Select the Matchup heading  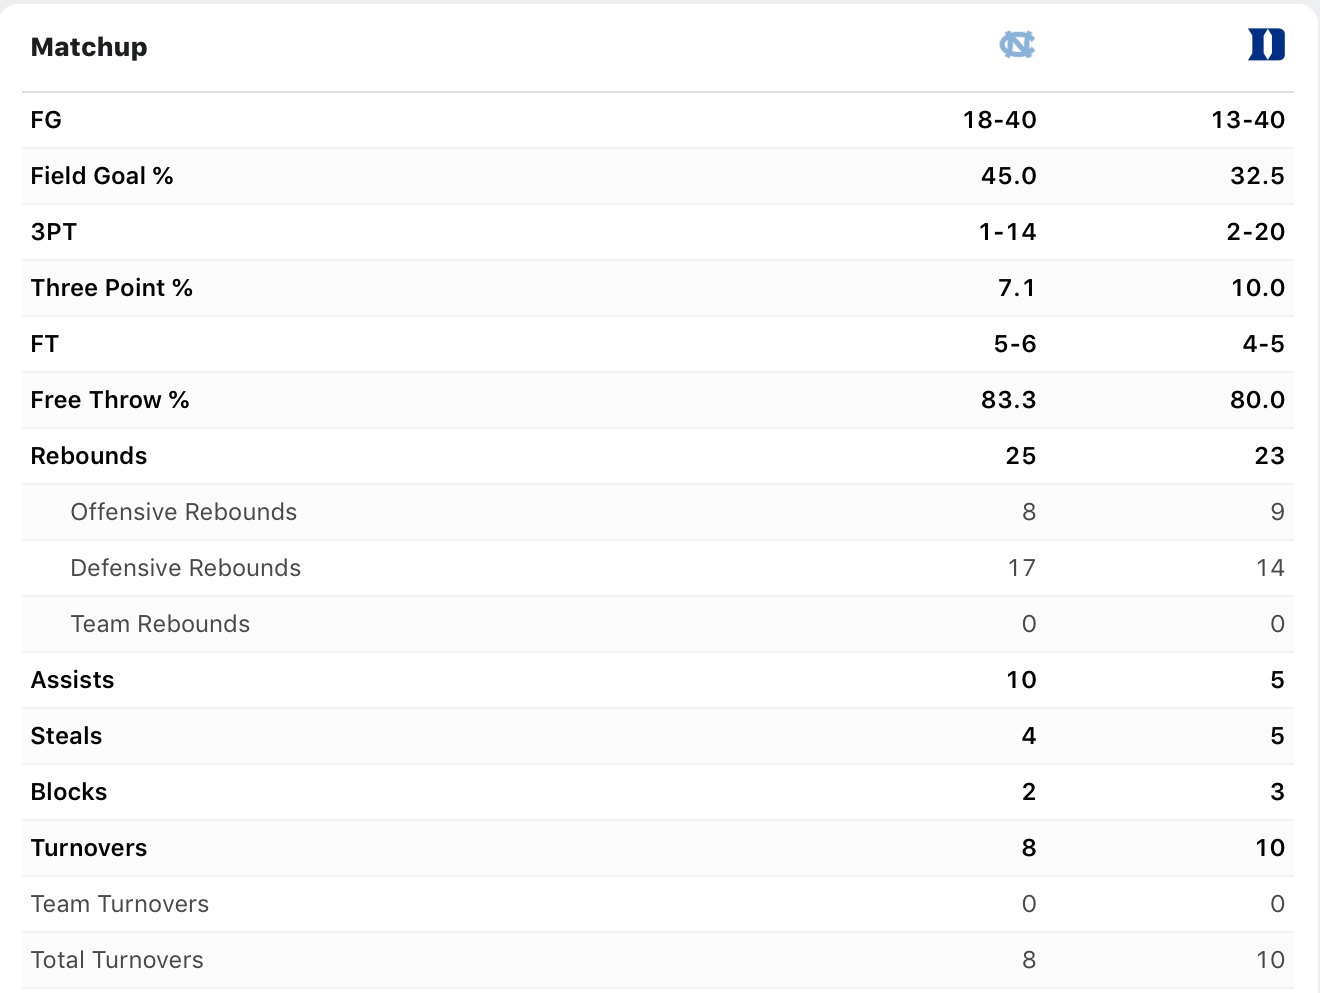tap(89, 47)
